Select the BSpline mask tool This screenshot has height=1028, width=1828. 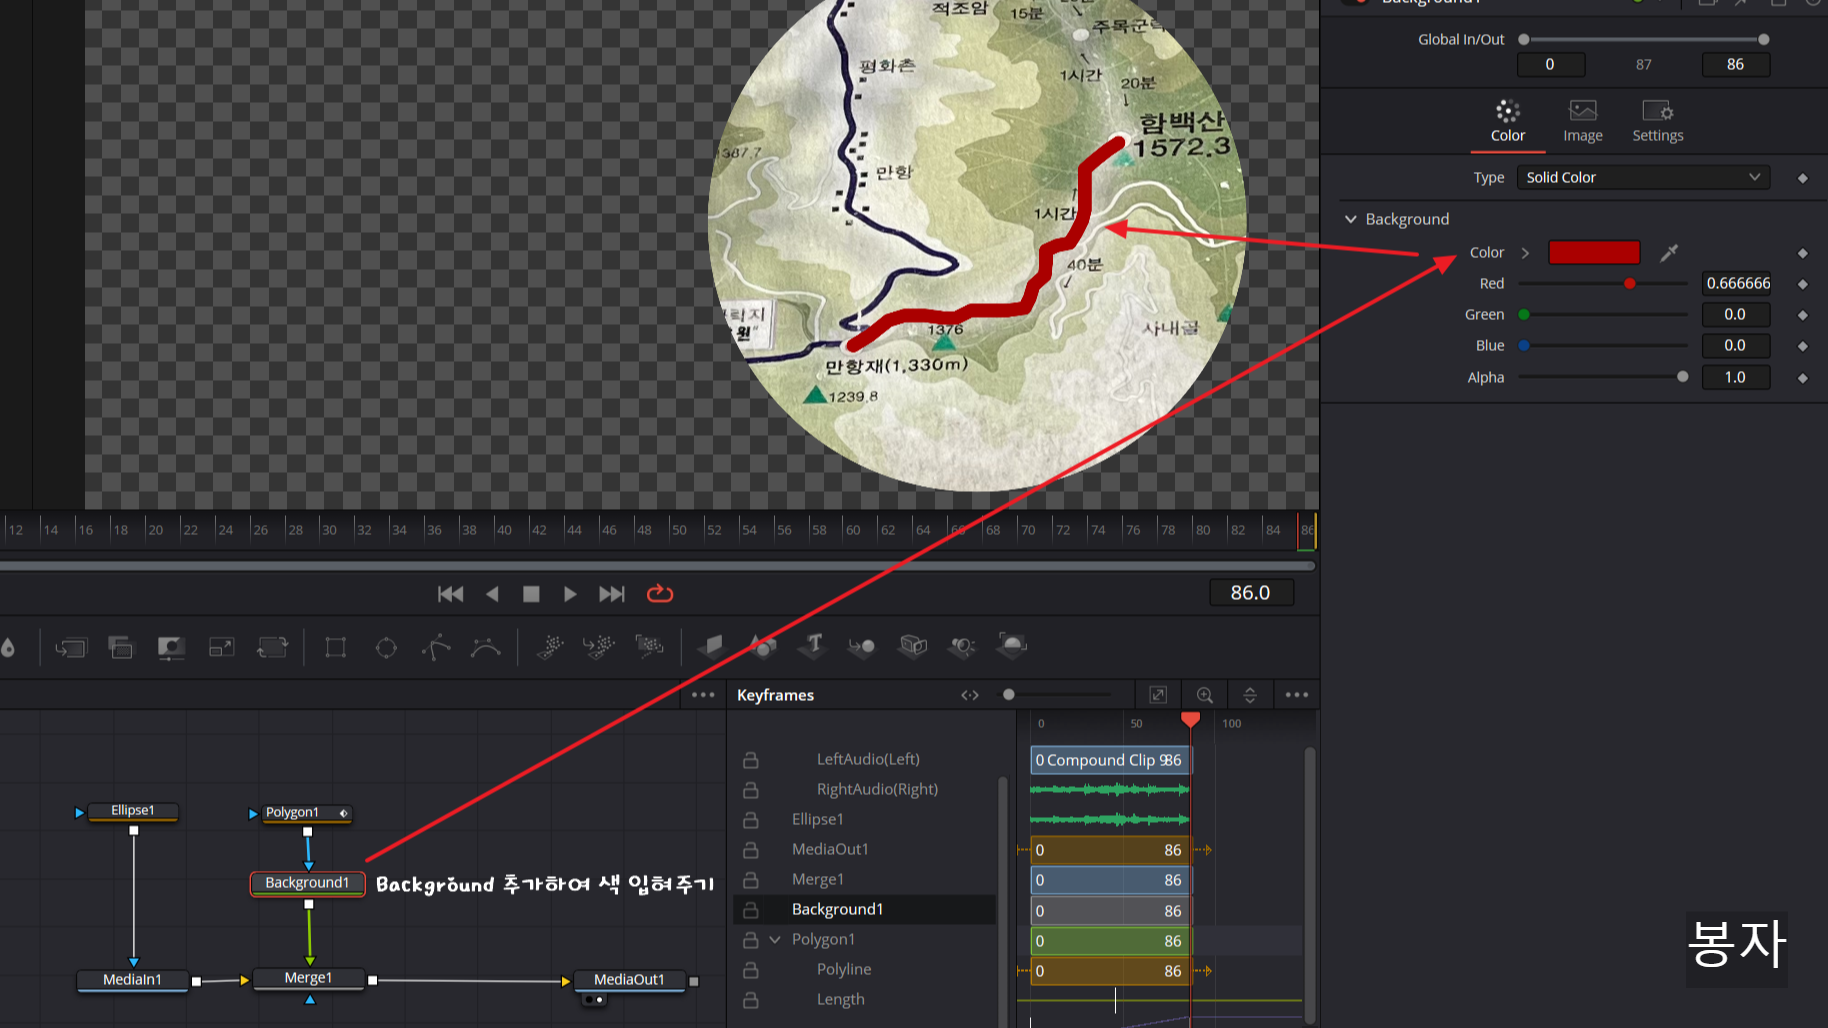point(486,647)
